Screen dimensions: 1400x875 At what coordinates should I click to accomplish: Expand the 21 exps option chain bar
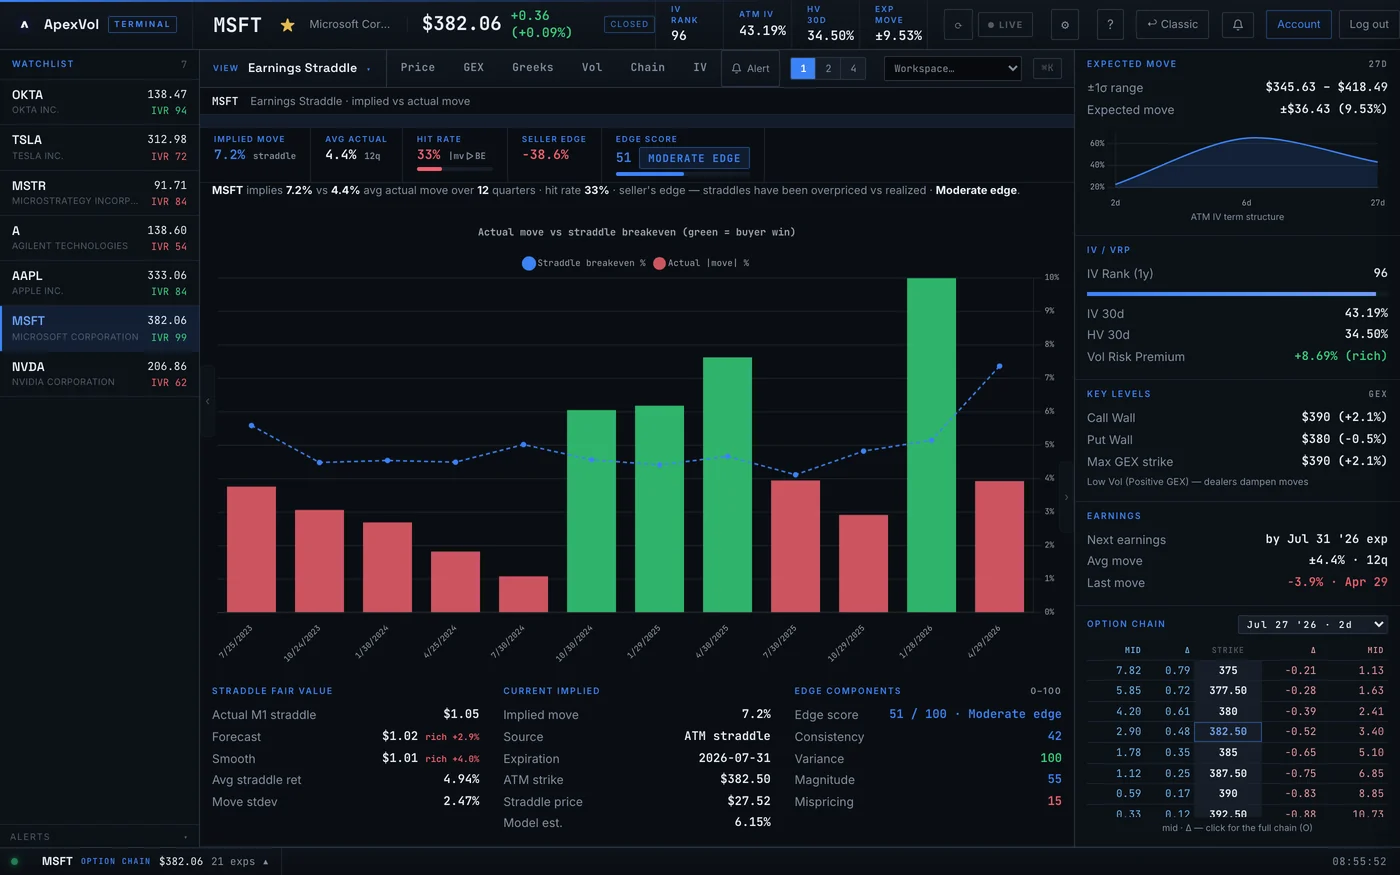[240, 861]
